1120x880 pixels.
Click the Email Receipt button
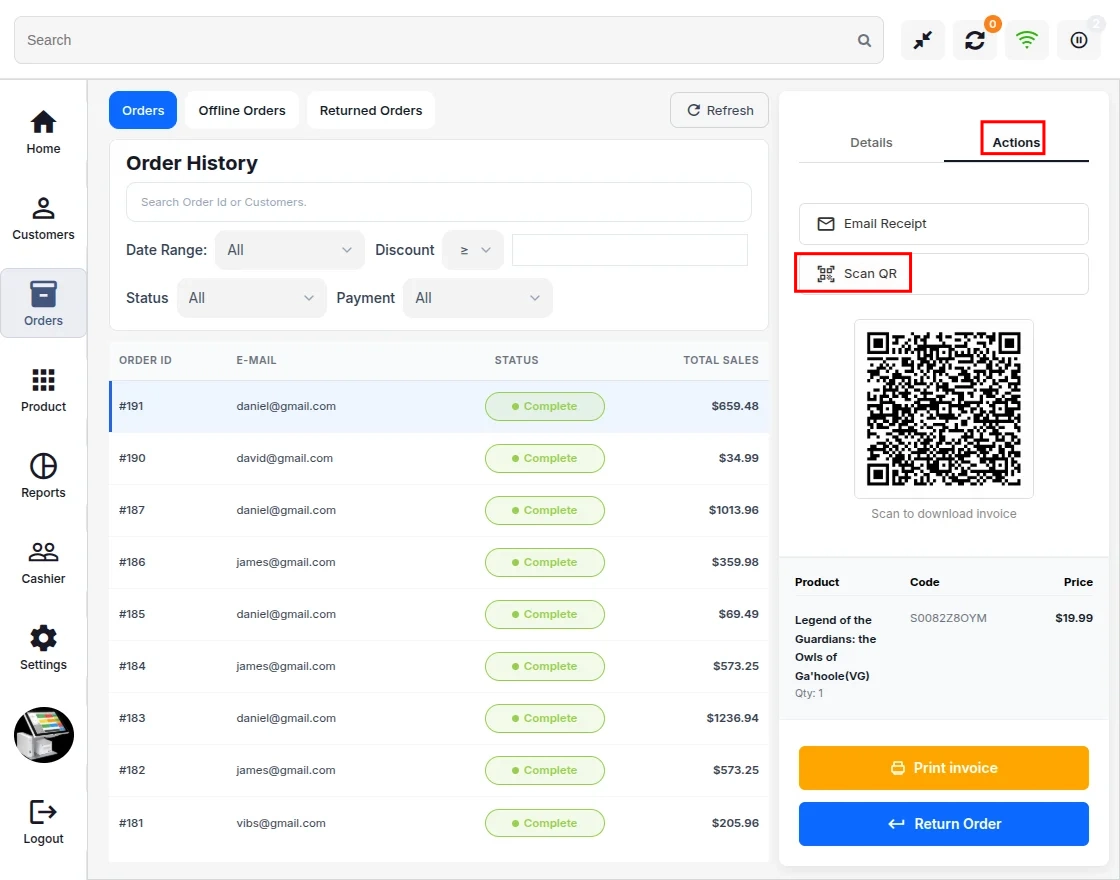click(x=944, y=224)
